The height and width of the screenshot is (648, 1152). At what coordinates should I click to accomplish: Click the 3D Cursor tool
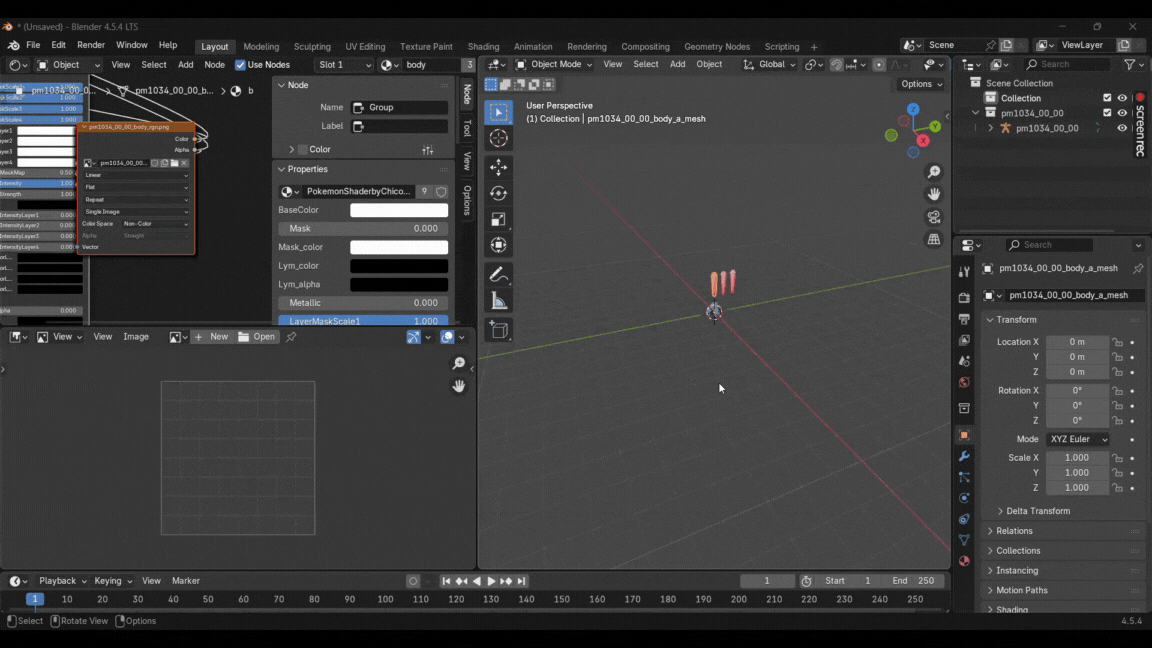click(499, 139)
